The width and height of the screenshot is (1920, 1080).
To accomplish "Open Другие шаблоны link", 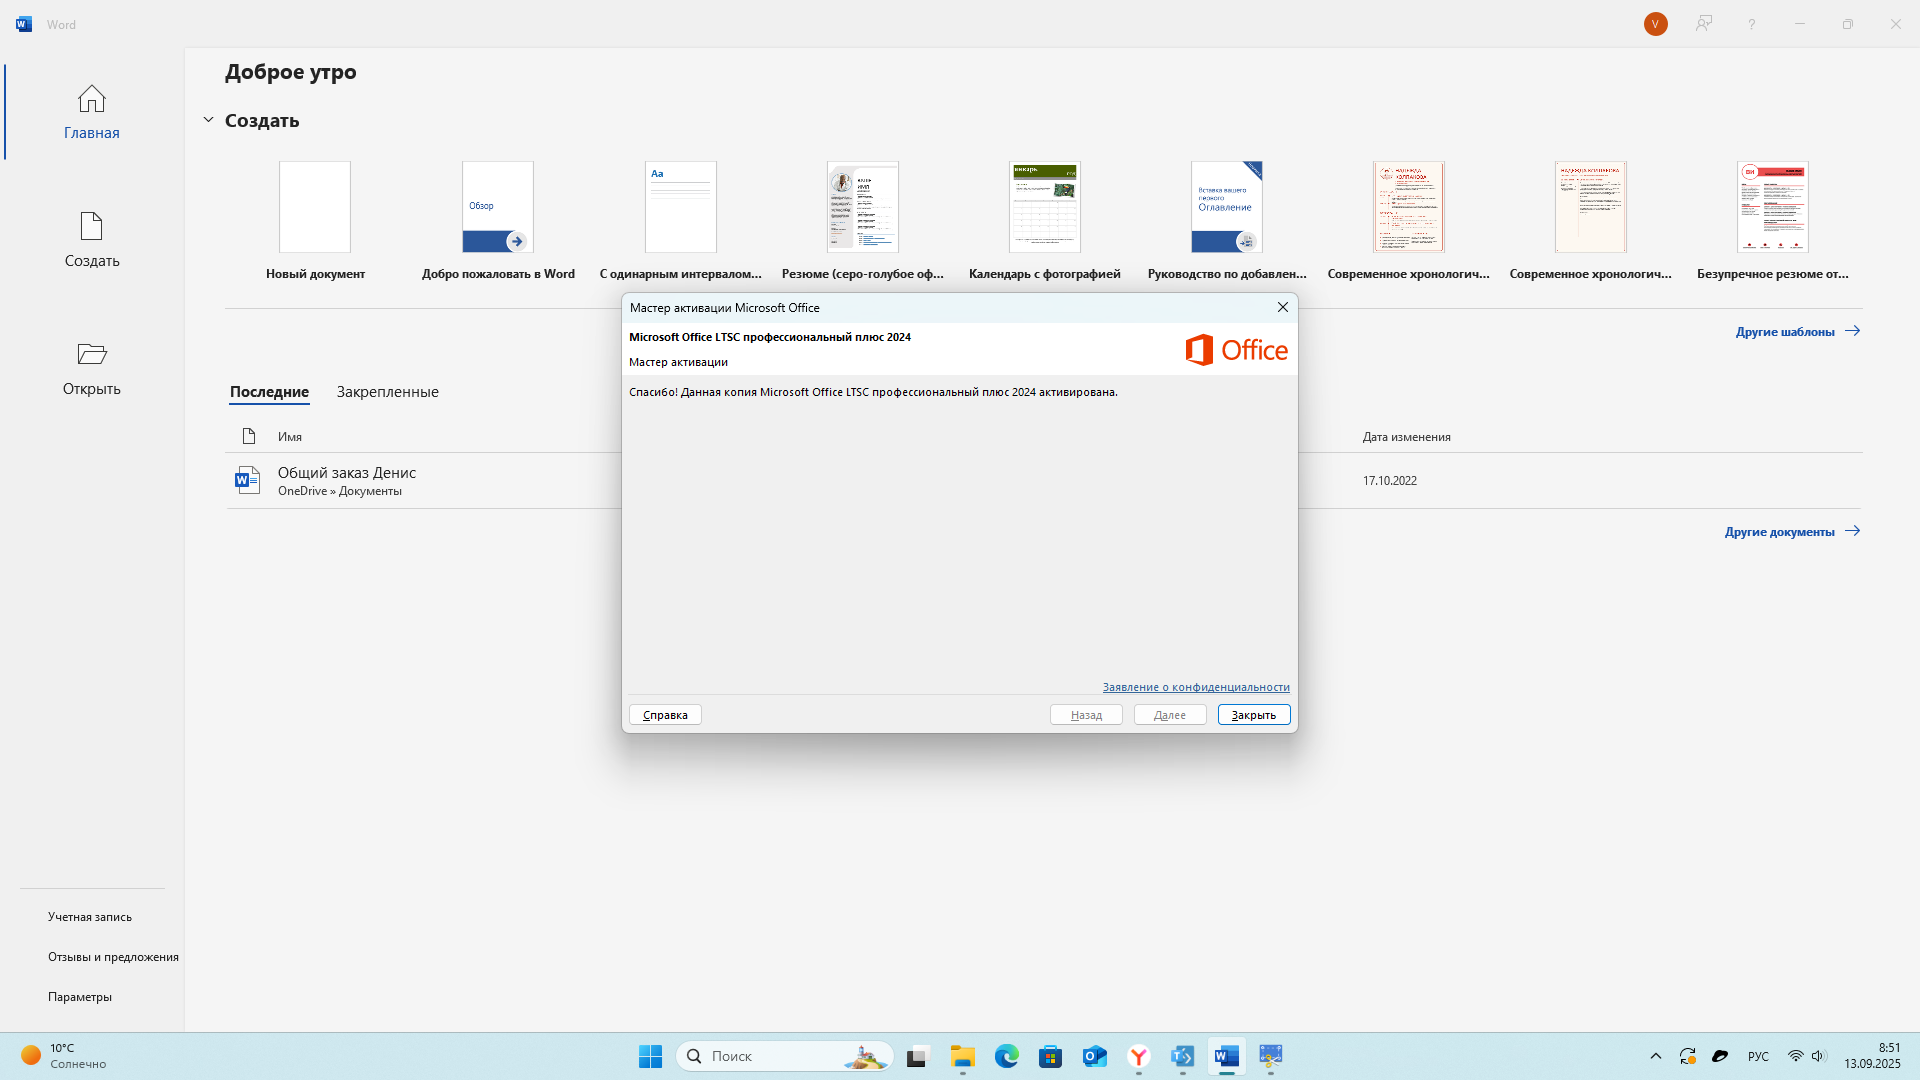I will click(1797, 331).
